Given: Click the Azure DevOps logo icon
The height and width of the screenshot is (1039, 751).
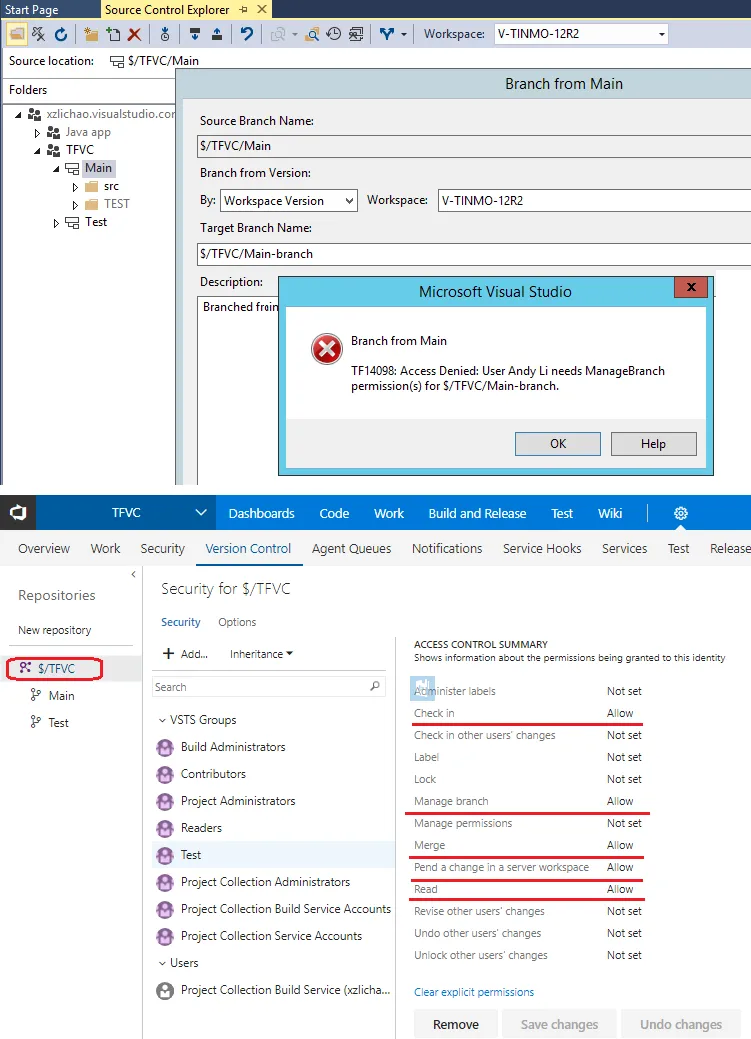Looking at the screenshot, I should (x=18, y=513).
